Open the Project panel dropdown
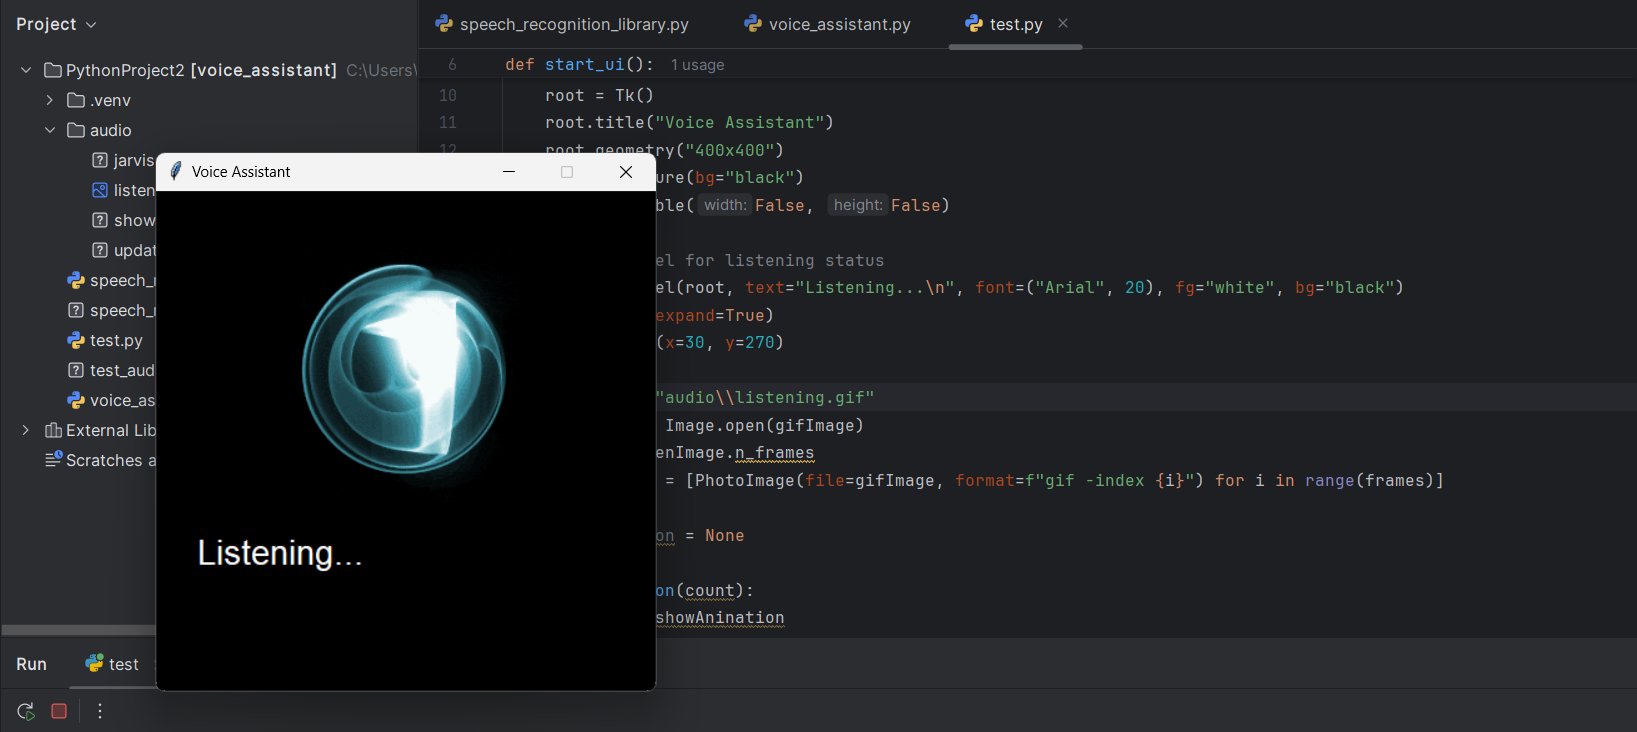Screen dimensions: 1637x732 [x=56, y=24]
